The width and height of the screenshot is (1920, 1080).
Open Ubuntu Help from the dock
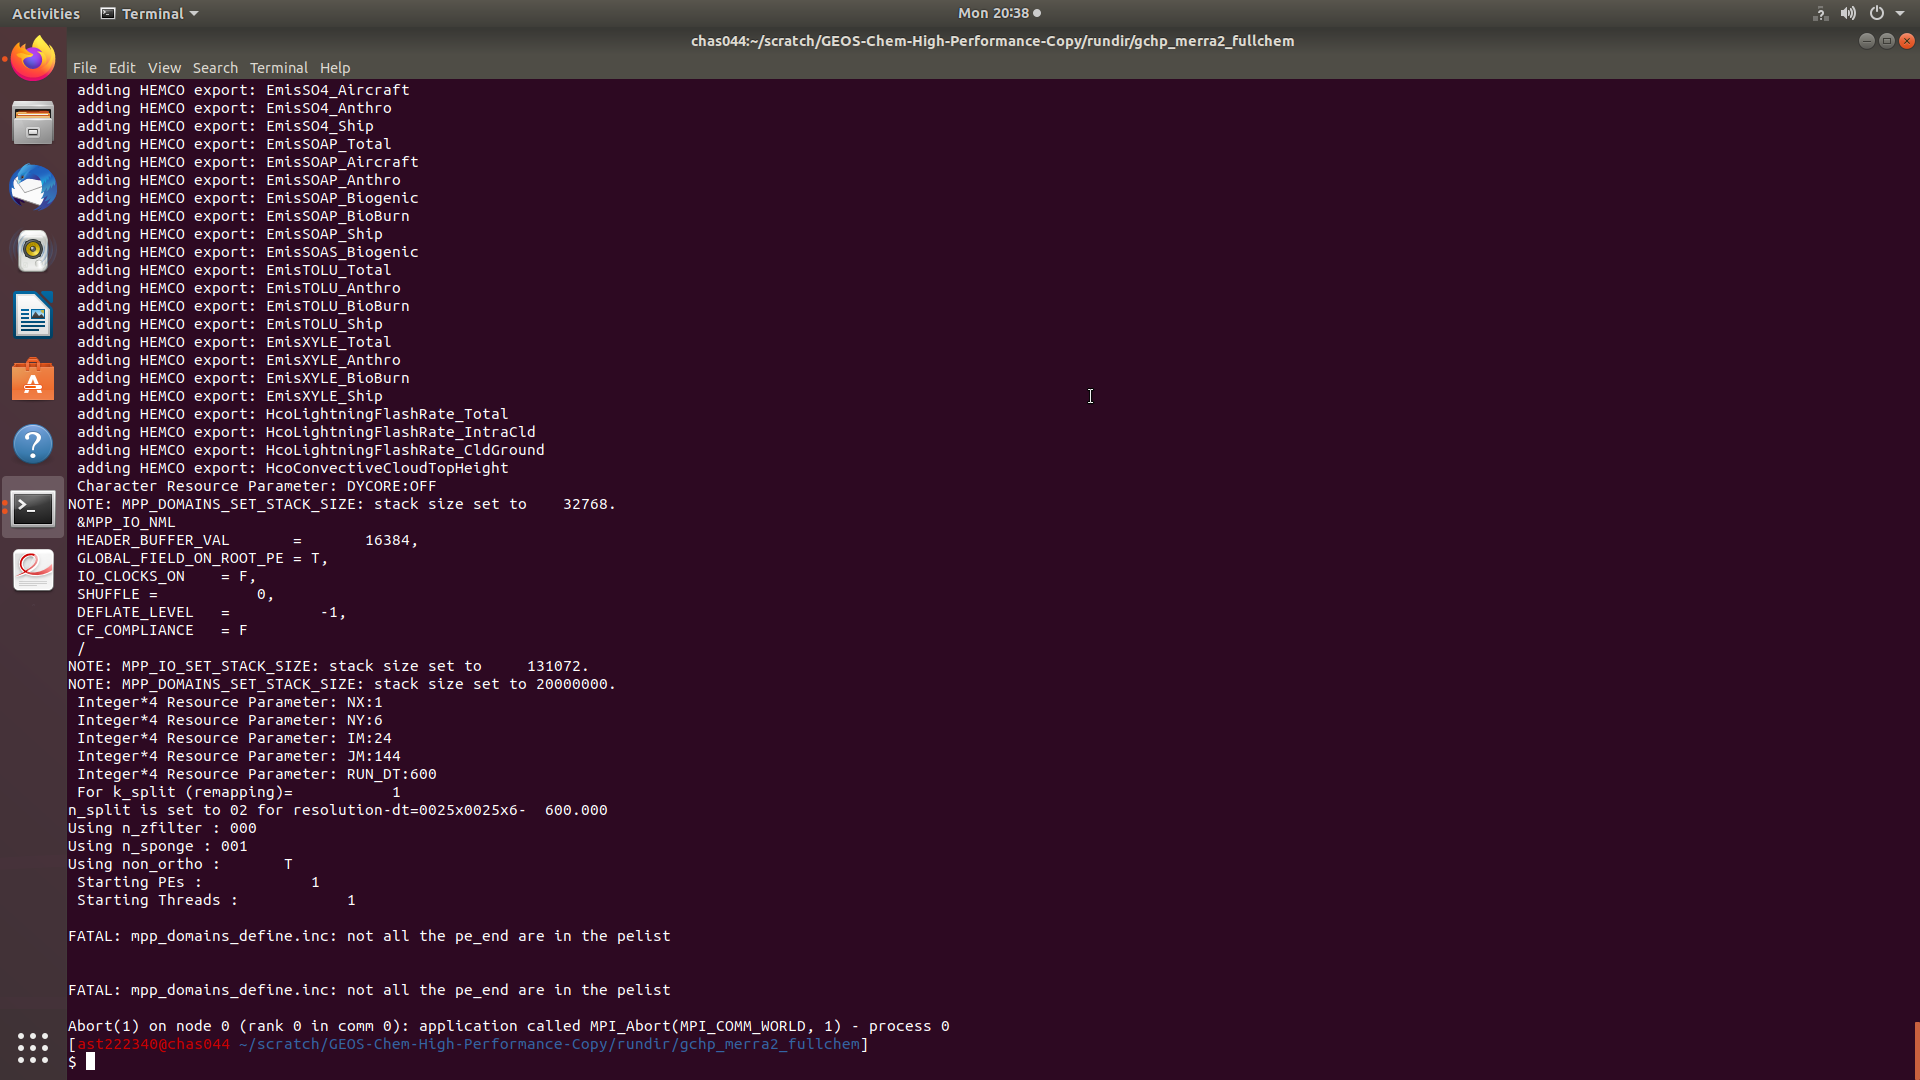tap(33, 443)
